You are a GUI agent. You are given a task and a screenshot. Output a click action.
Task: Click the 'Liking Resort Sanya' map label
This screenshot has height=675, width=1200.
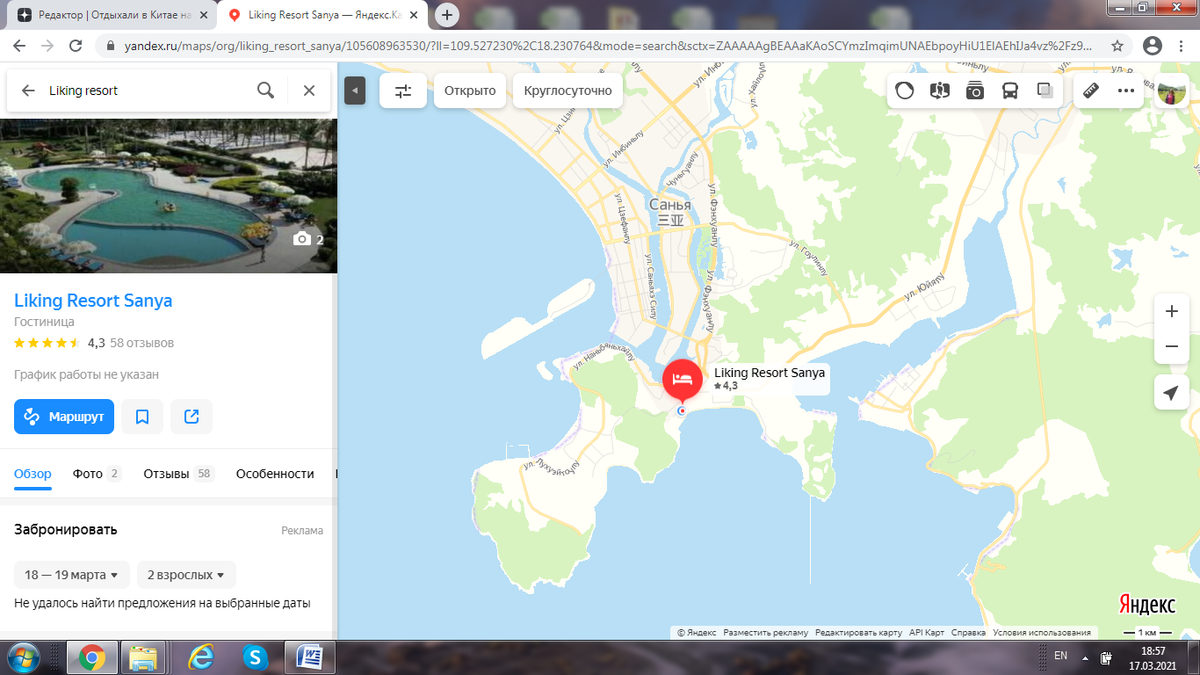click(770, 373)
